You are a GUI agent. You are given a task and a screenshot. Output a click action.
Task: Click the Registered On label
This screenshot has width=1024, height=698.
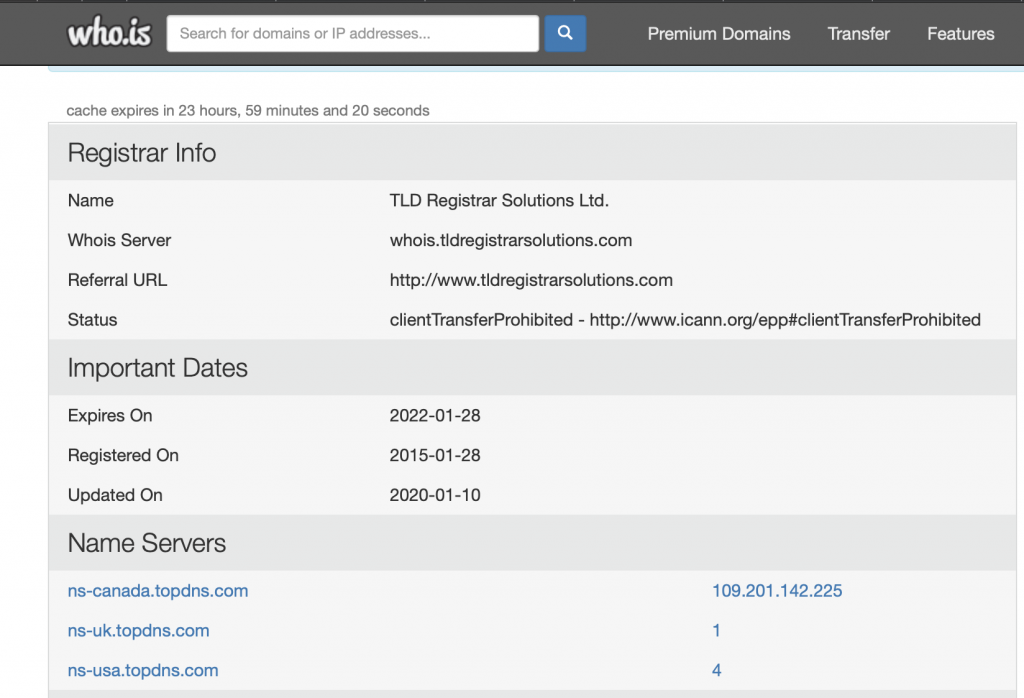[123, 456]
